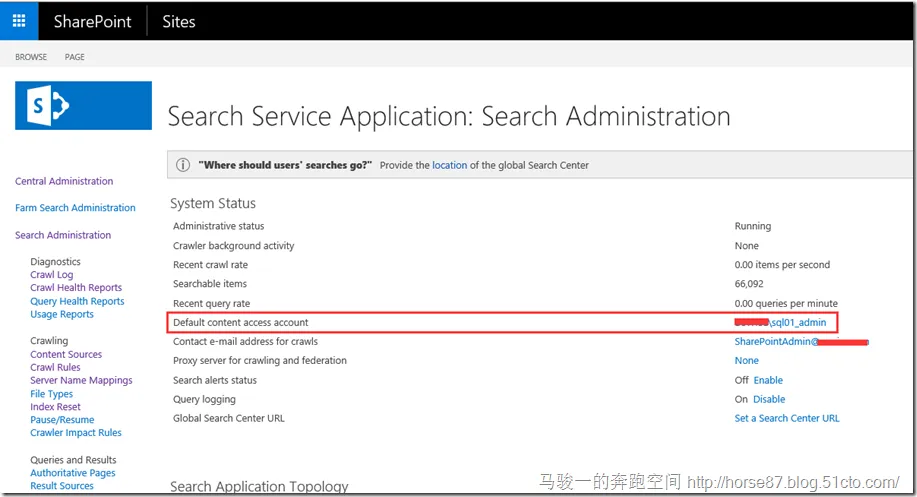Go to Farm Search Administration

coord(75,208)
